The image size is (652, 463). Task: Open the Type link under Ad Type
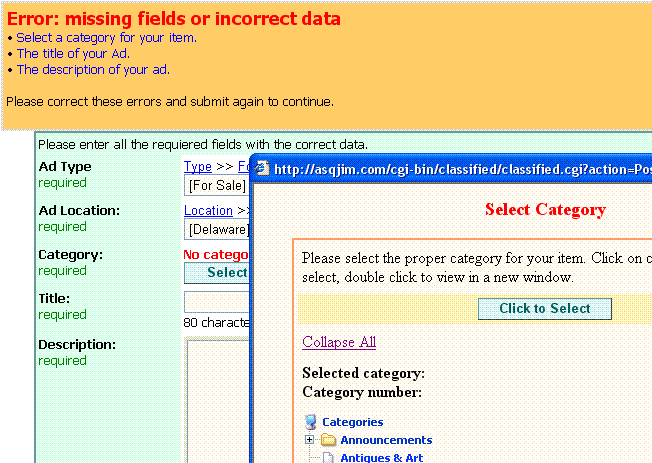point(198,167)
